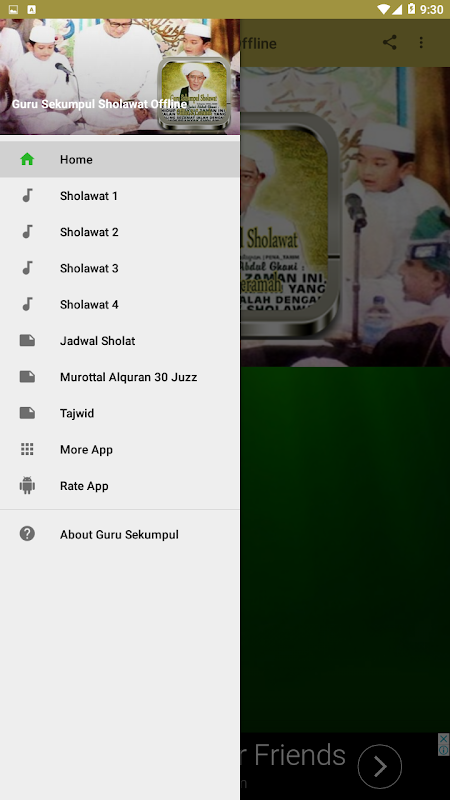The width and height of the screenshot is (450, 800).
Task: Open the three-dot overflow menu
Action: 421,42
